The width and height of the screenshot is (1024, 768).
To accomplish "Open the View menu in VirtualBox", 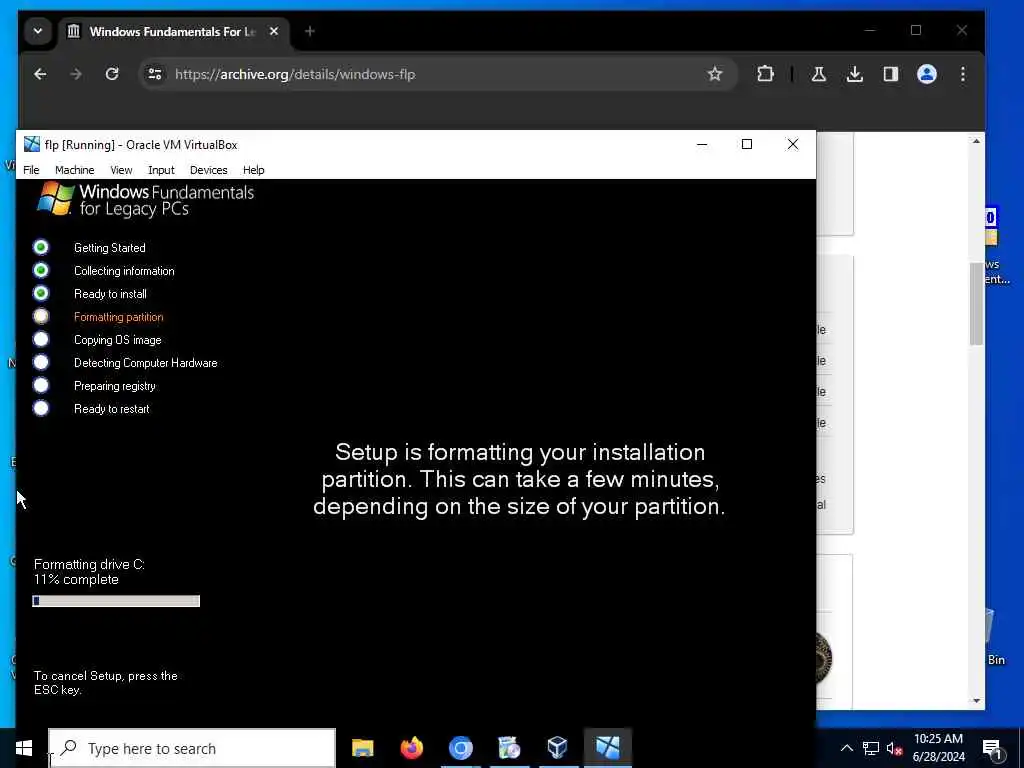I will pos(121,170).
